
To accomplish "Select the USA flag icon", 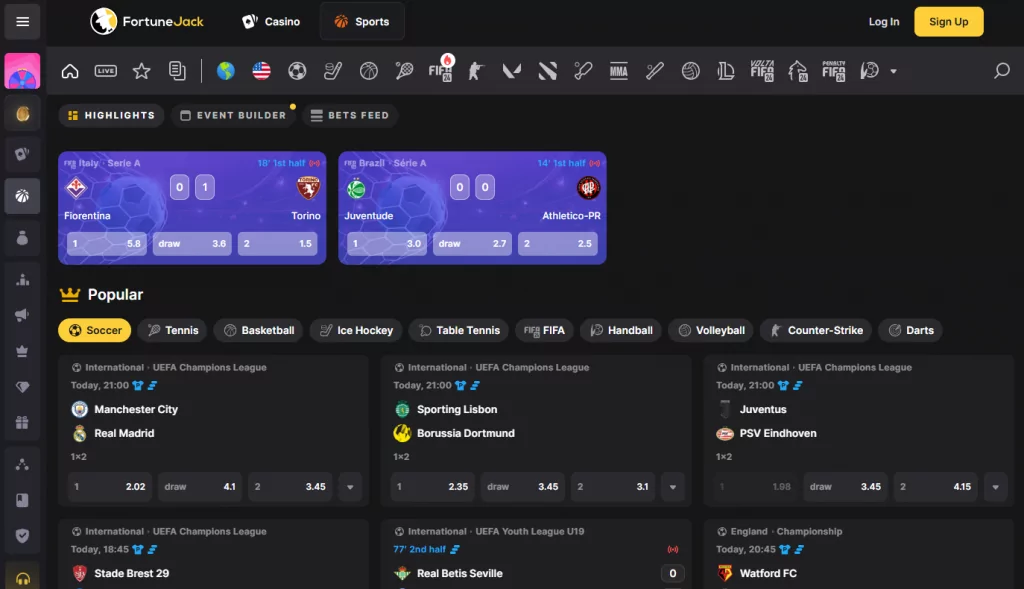I will point(261,71).
